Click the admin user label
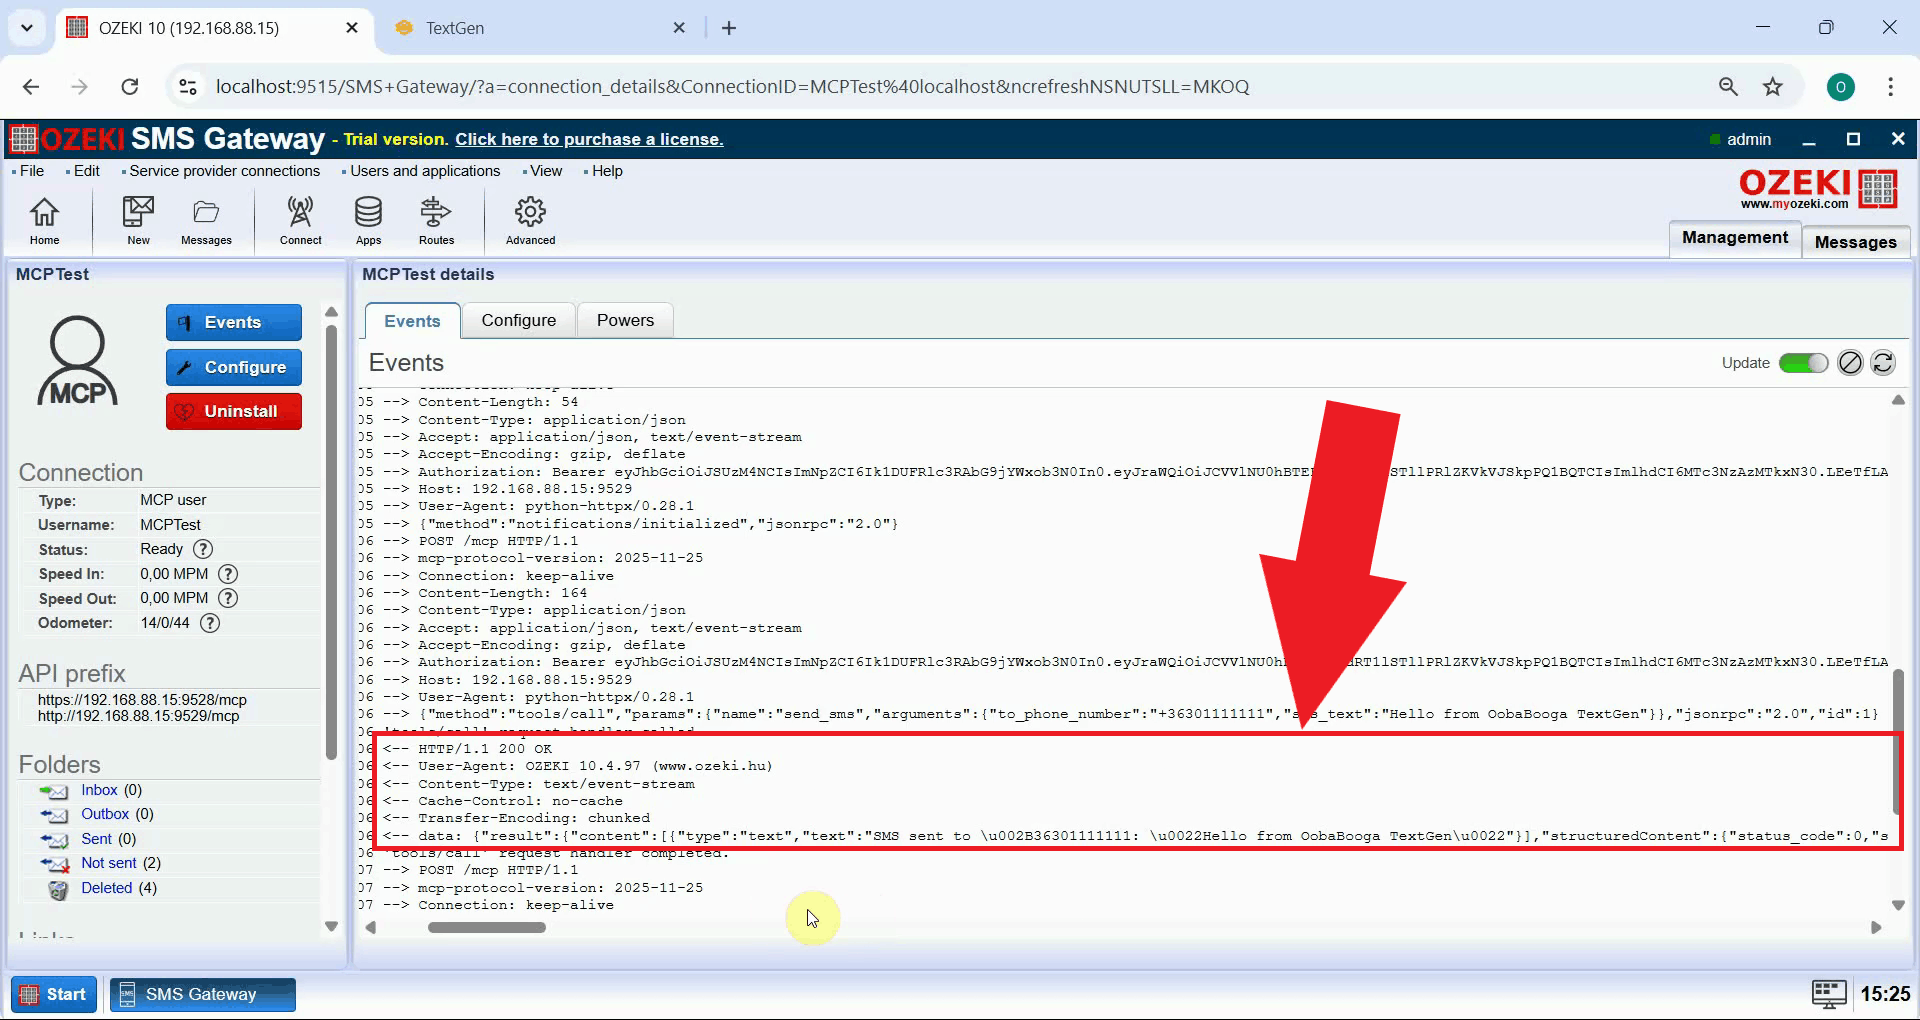This screenshot has width=1920, height=1020. click(1748, 139)
